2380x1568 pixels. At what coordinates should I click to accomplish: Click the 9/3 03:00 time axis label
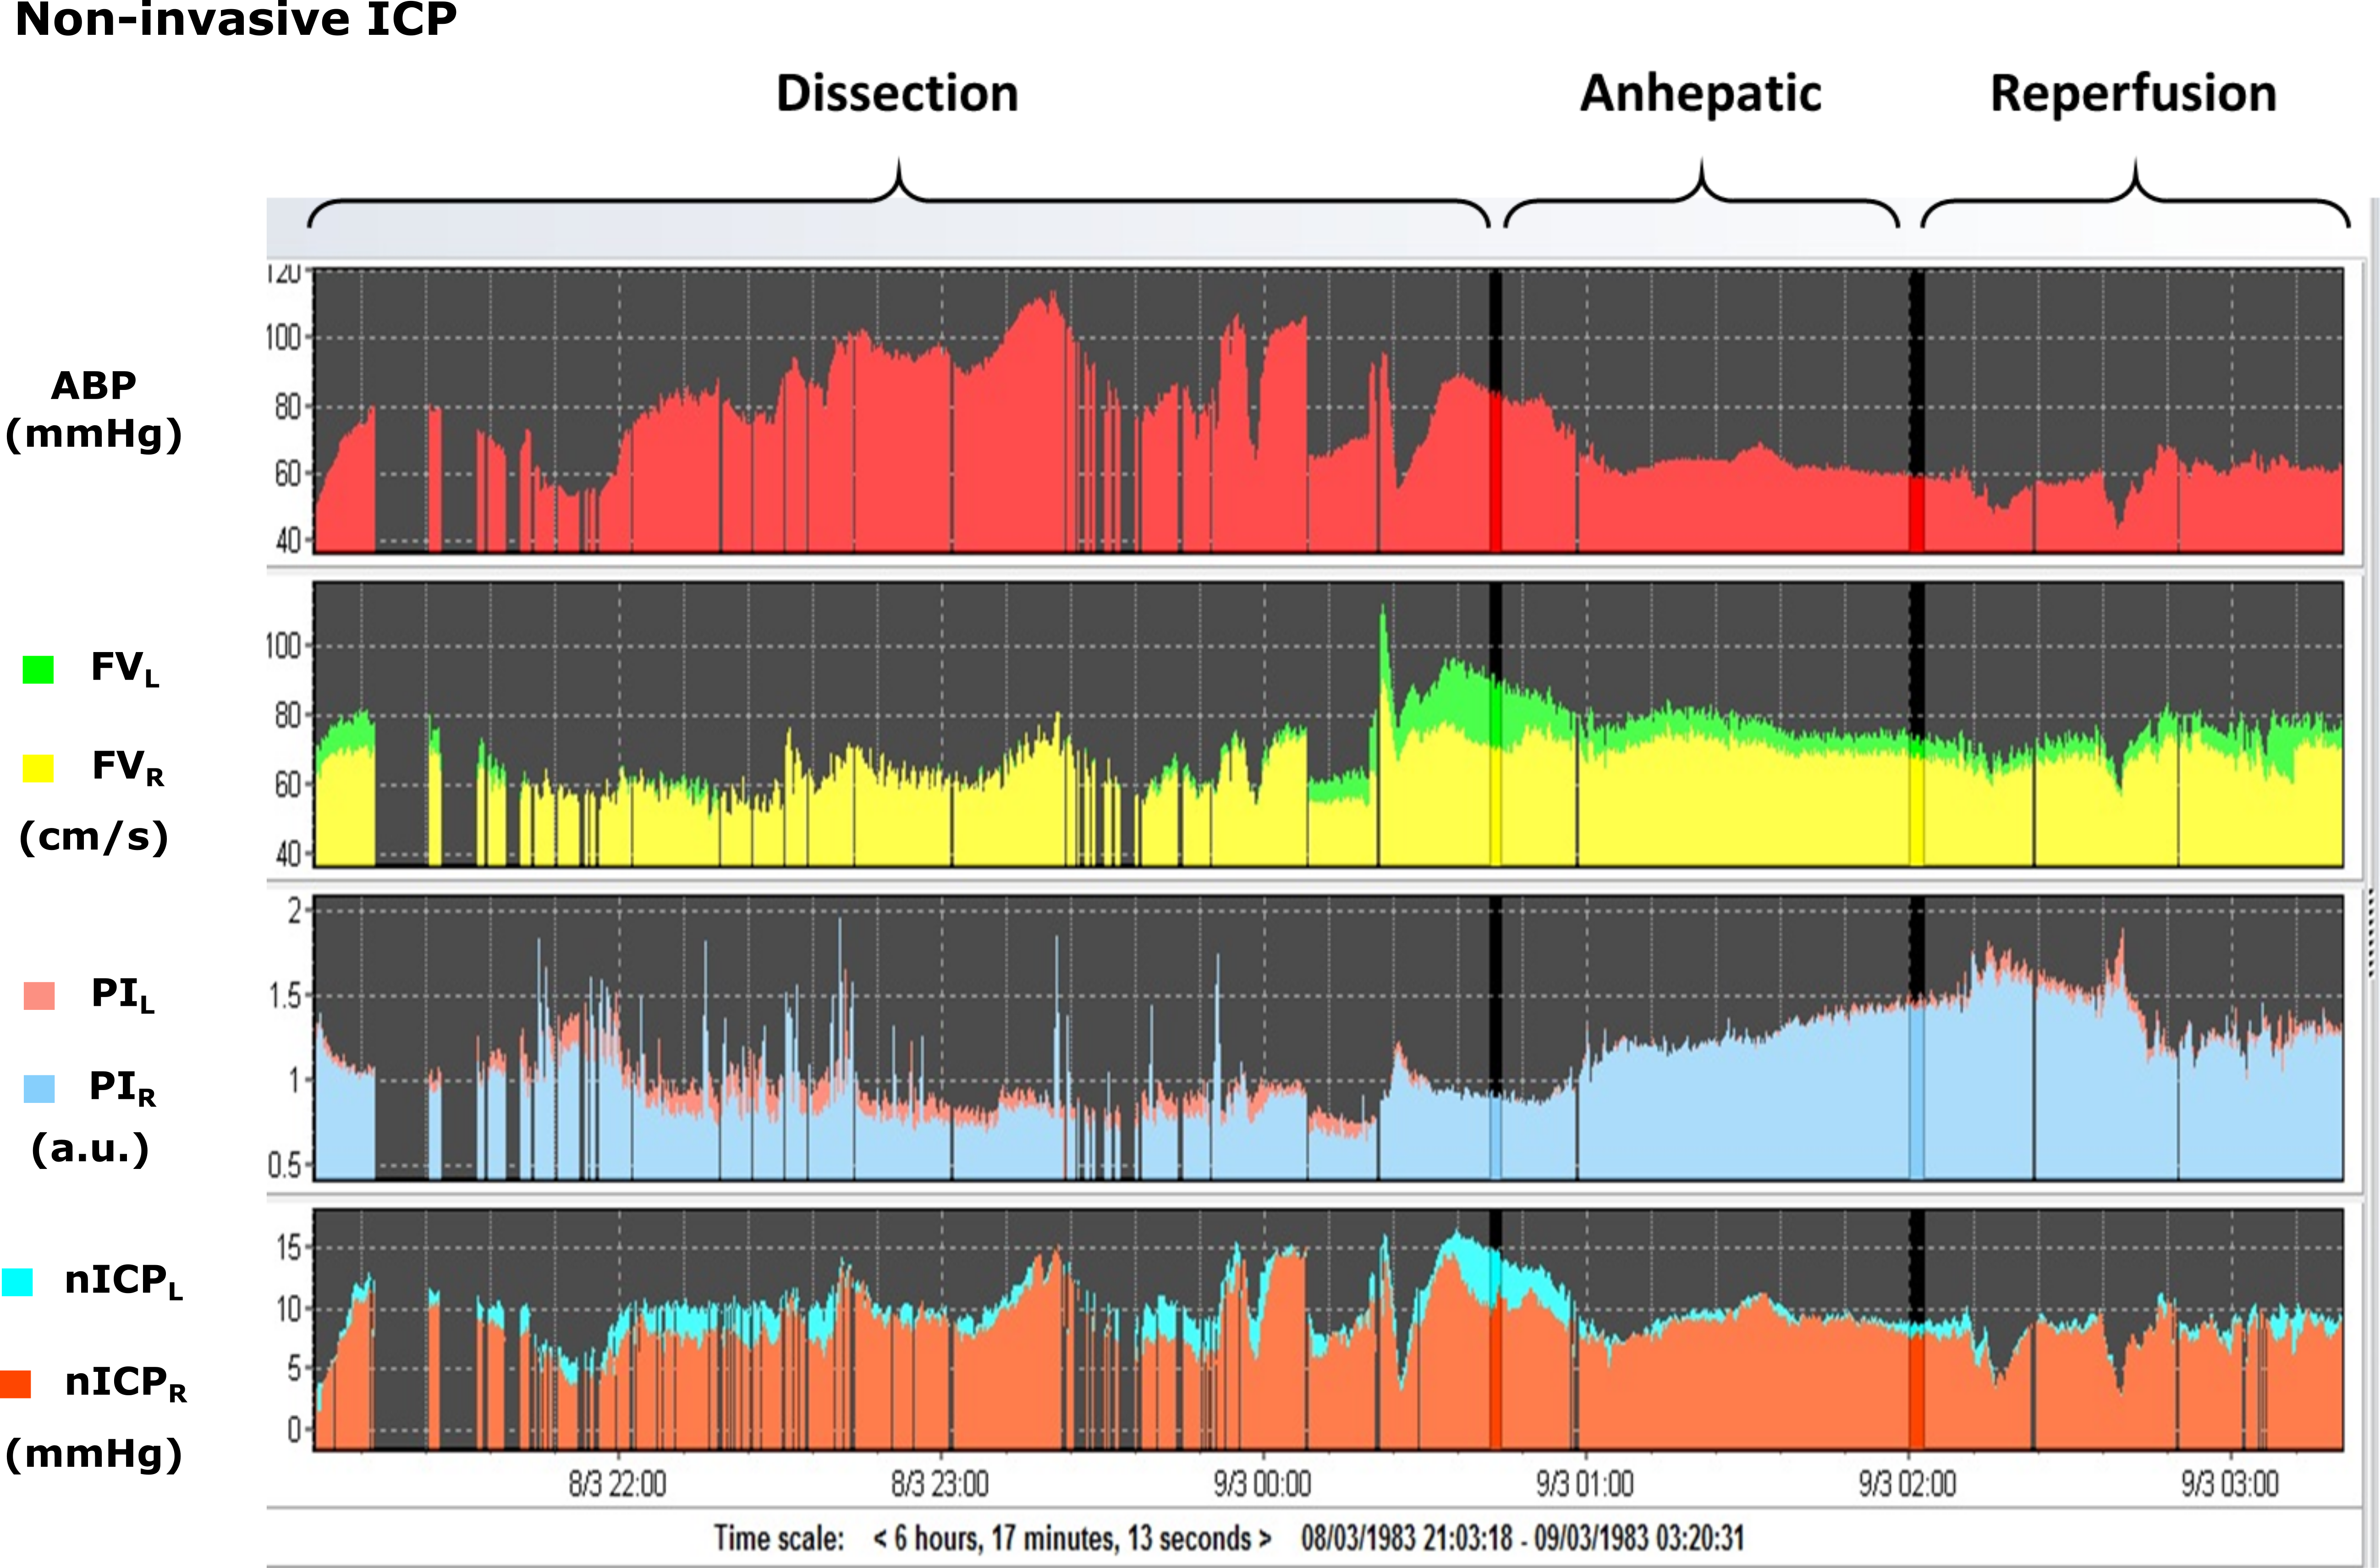pos(2230,1484)
